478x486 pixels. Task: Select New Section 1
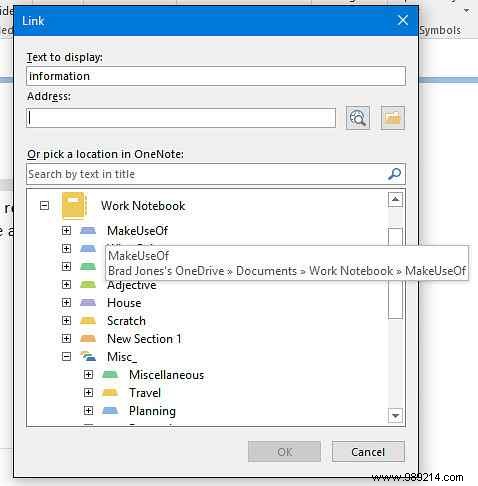(144, 339)
